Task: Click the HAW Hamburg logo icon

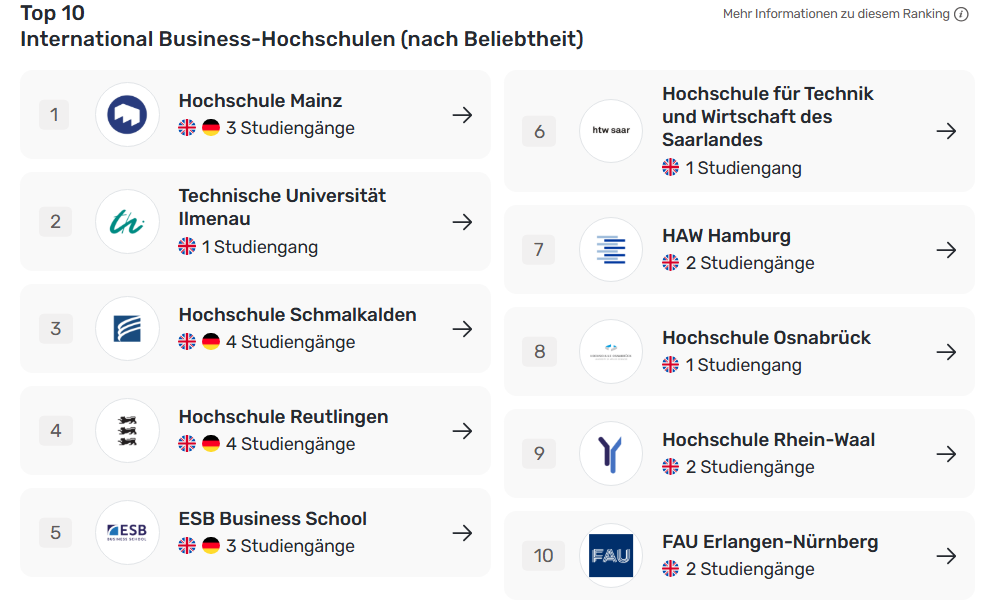Action: 611,249
